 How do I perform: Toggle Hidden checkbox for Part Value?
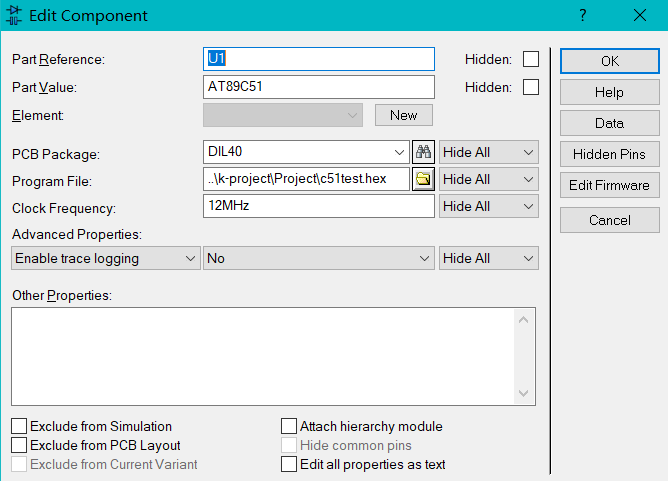531,87
